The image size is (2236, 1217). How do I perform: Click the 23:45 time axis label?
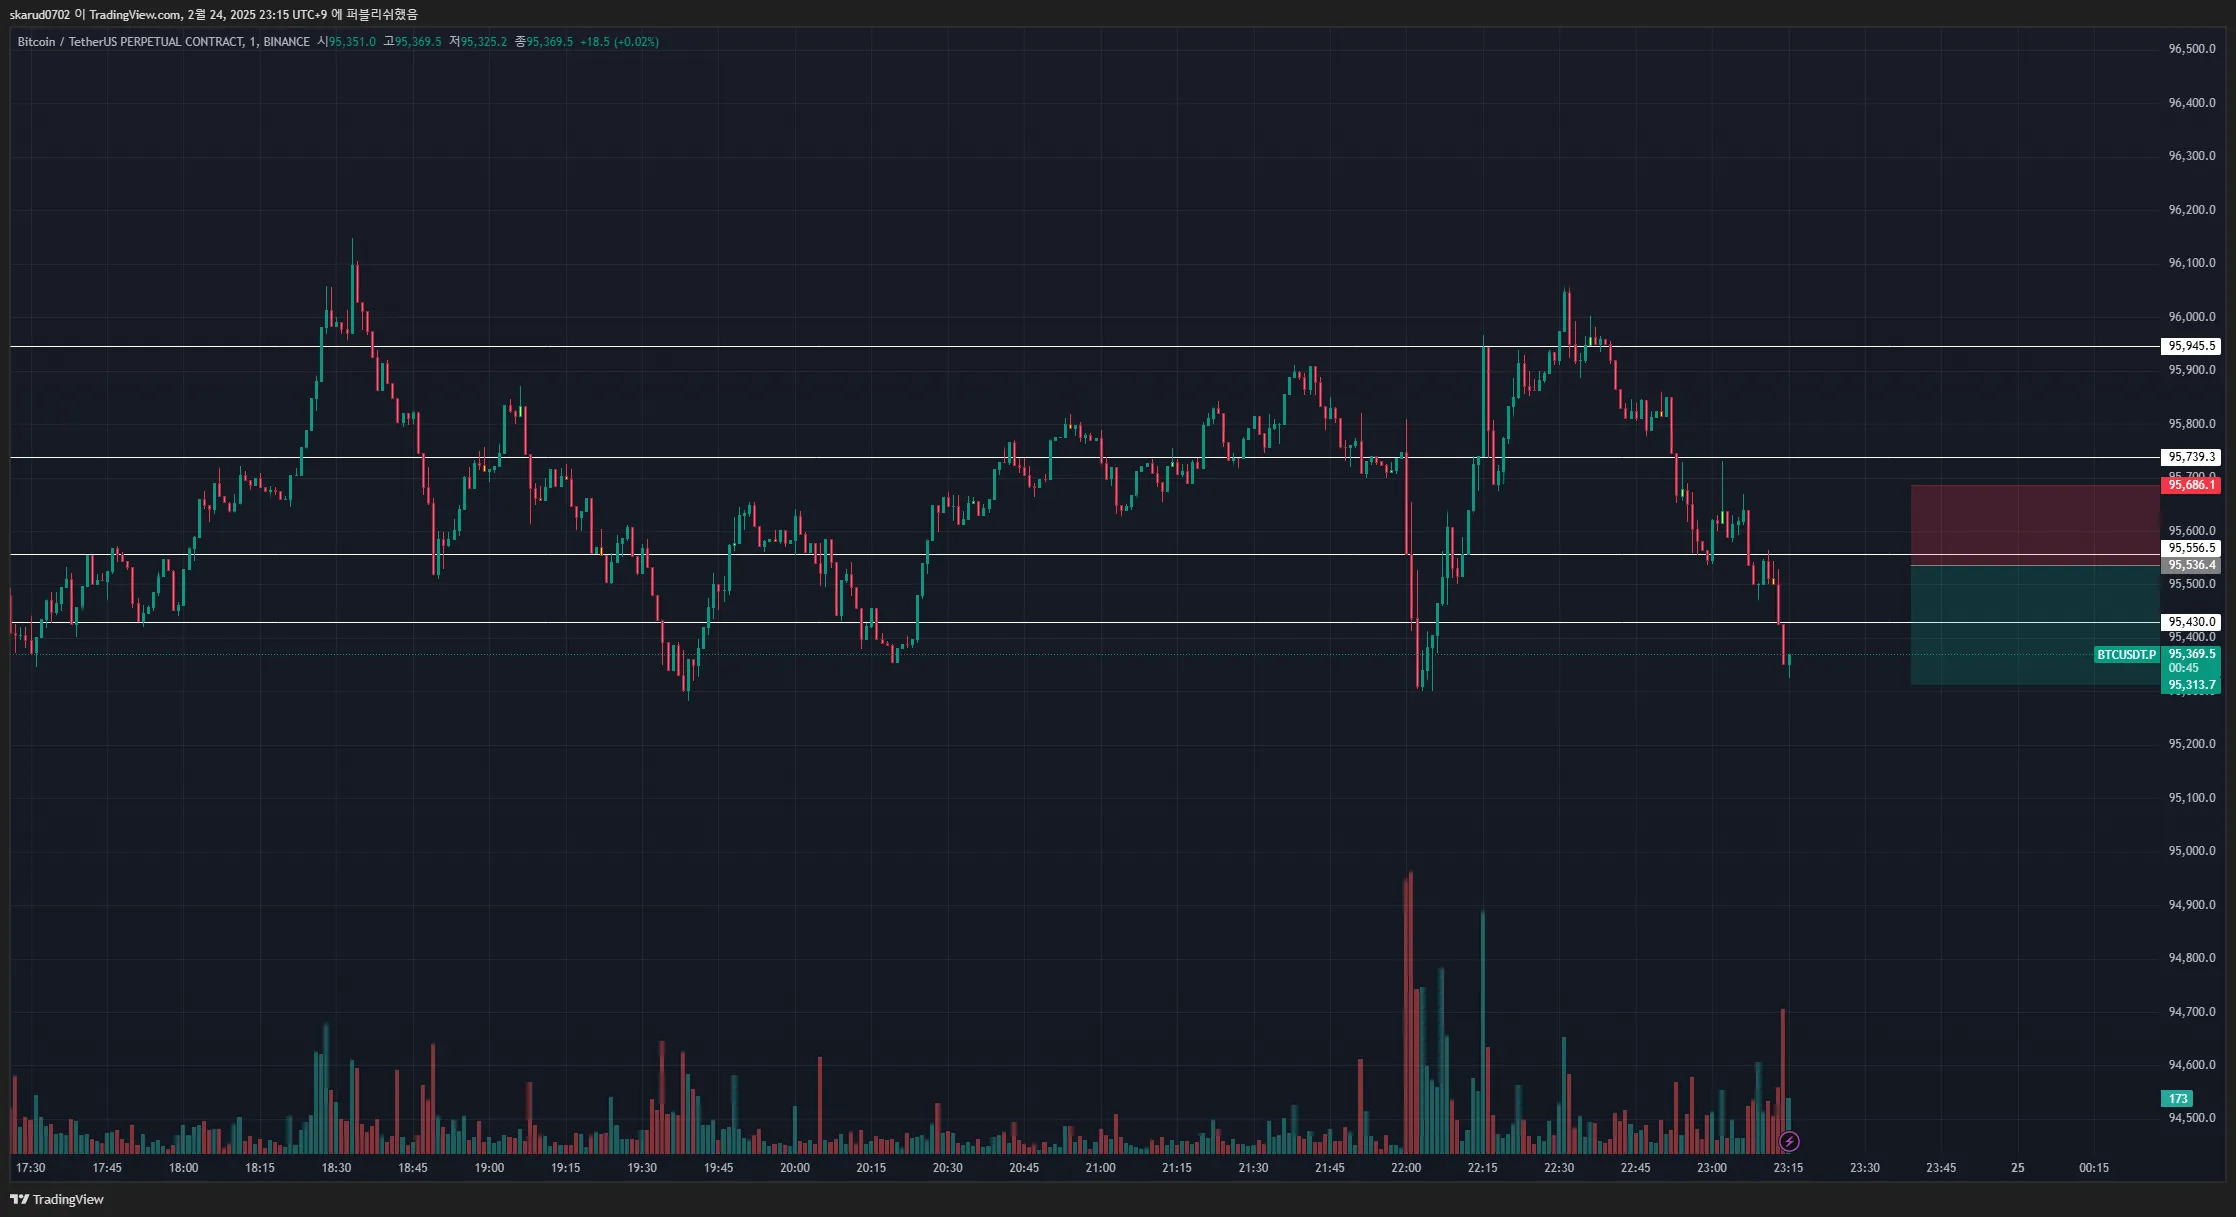1941,1168
